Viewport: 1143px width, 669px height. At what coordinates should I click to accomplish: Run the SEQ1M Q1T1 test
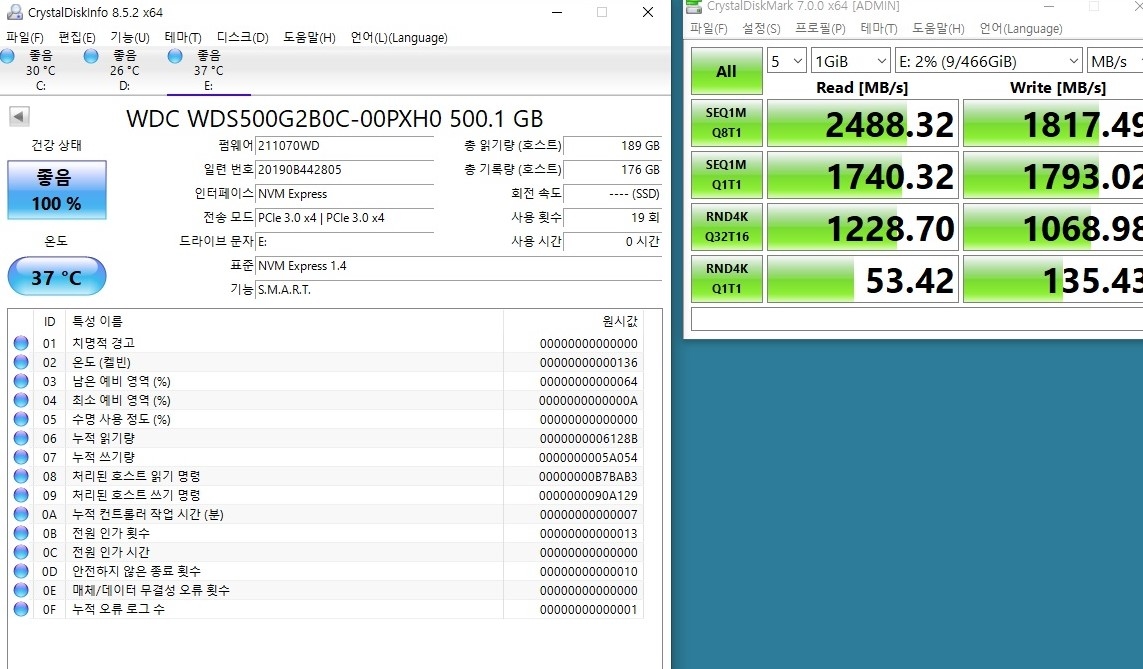pyautogui.click(x=727, y=175)
